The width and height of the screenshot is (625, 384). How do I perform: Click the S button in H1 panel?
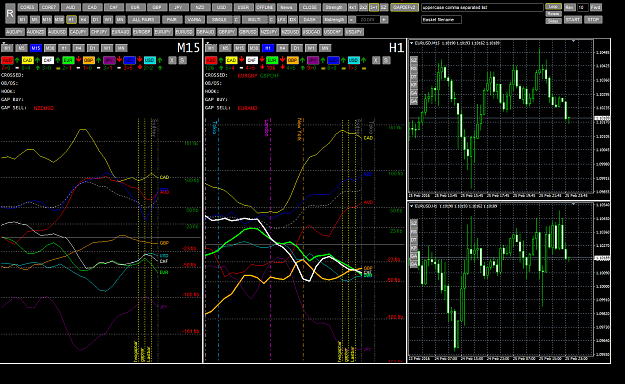(386, 60)
